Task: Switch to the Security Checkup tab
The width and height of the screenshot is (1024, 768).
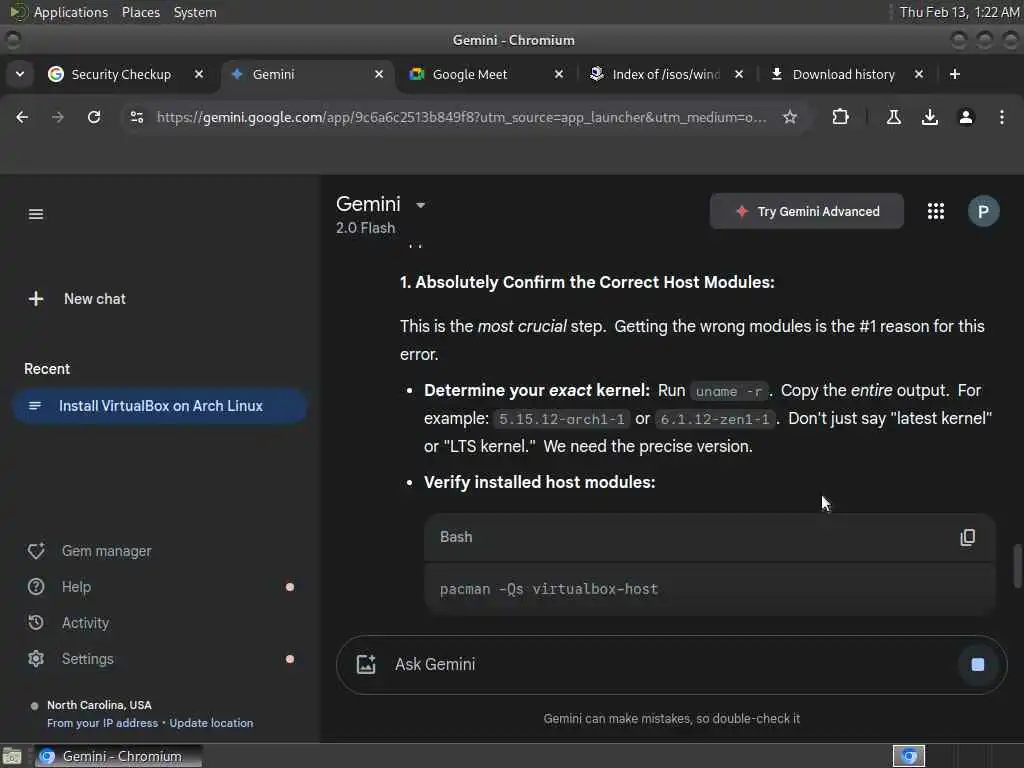Action: [121, 74]
